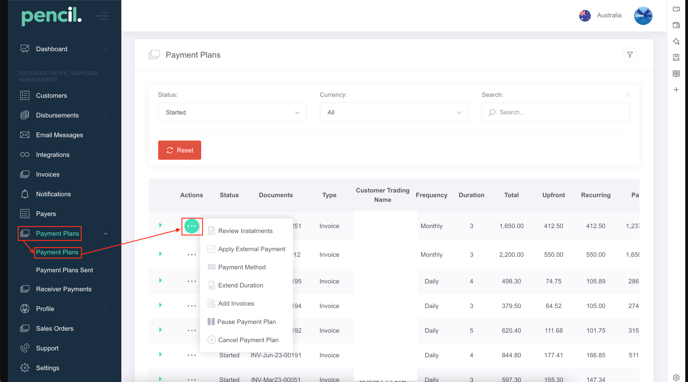688x382 pixels.
Task: Click INV-Jun-23-00191 document cell
Action: 276,355
